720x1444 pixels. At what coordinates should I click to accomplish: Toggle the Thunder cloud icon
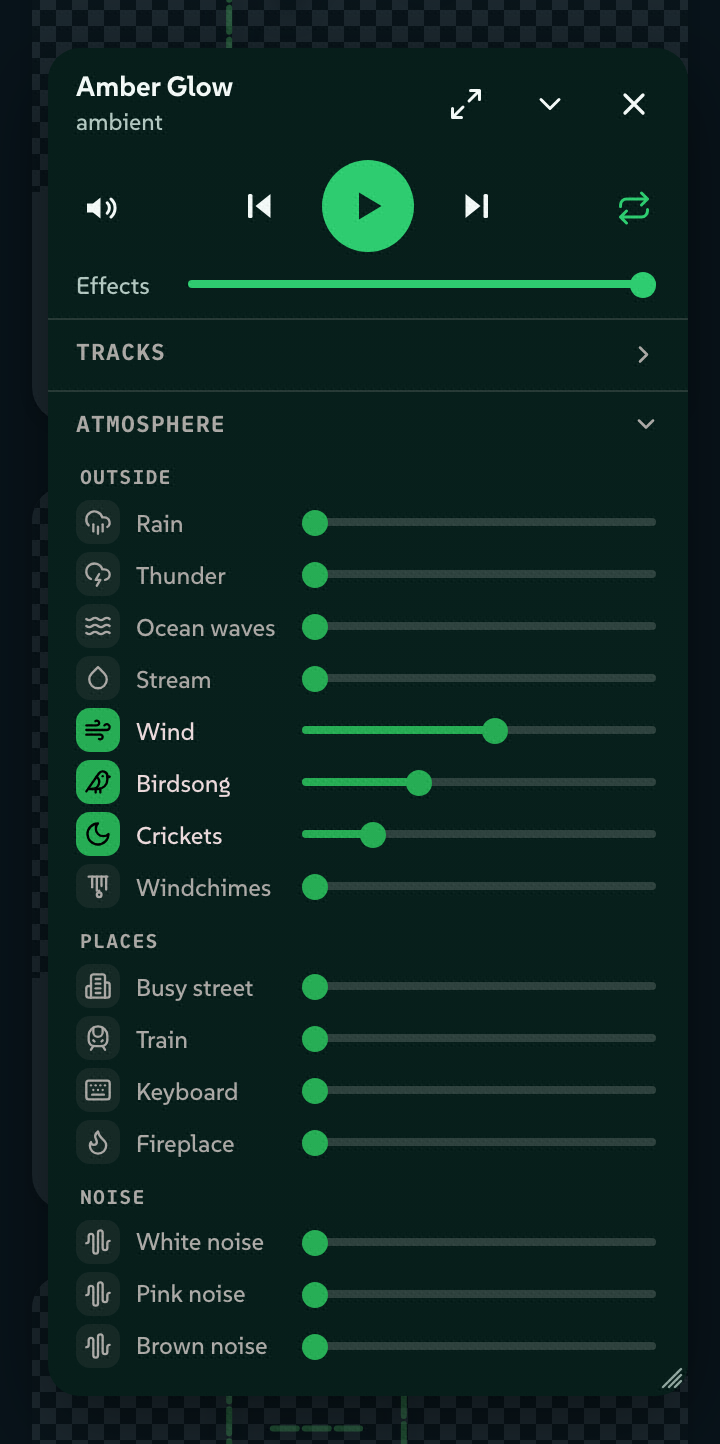[98, 575]
